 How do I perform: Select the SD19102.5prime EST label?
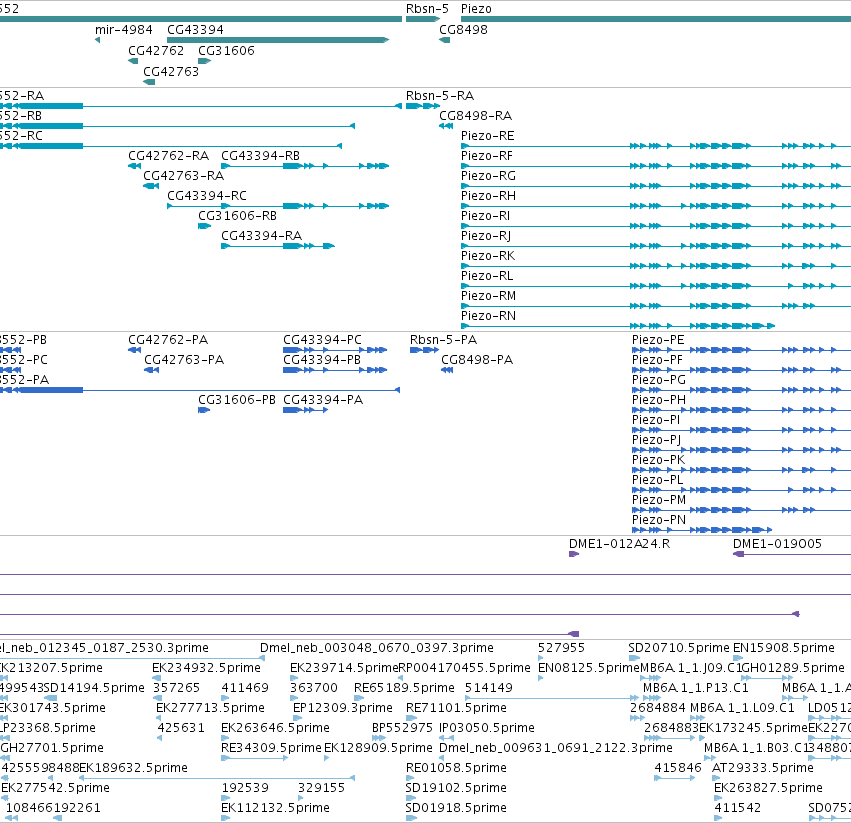tap(456, 788)
